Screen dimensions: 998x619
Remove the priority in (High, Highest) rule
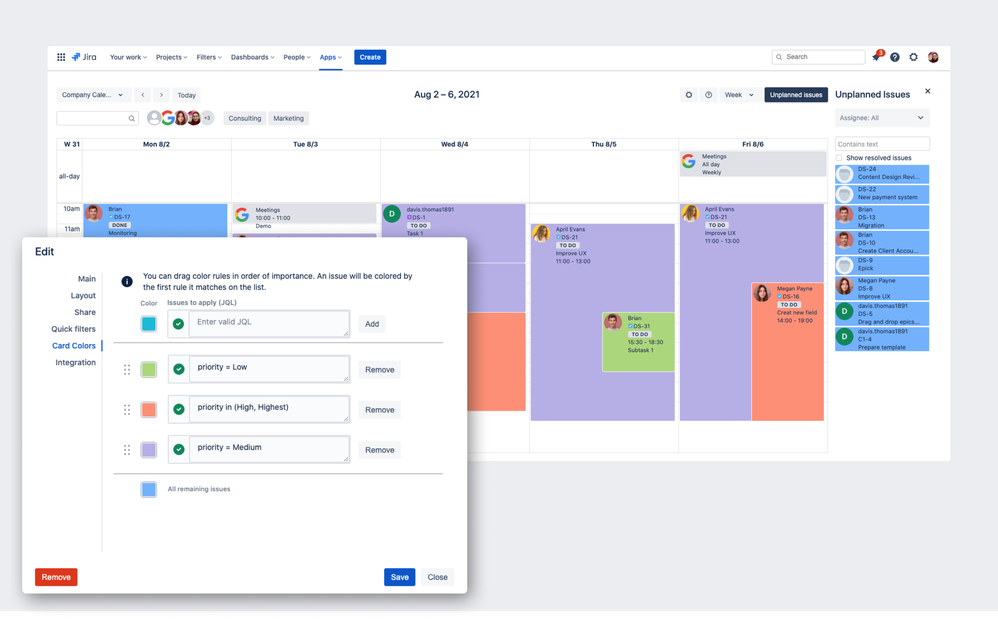click(x=379, y=409)
